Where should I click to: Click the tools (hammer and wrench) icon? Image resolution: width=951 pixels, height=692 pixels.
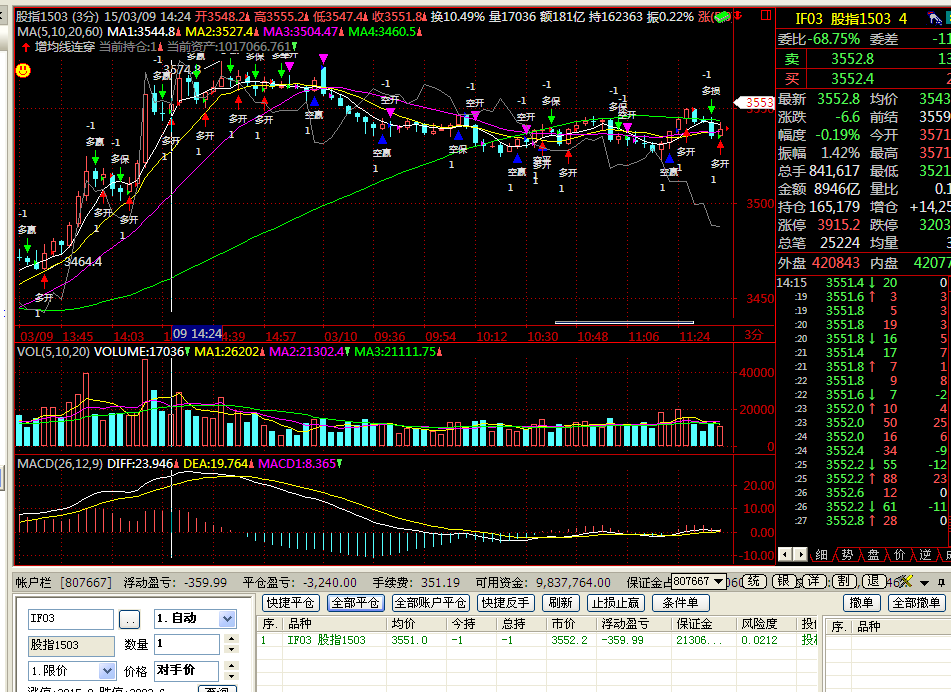coord(905,581)
